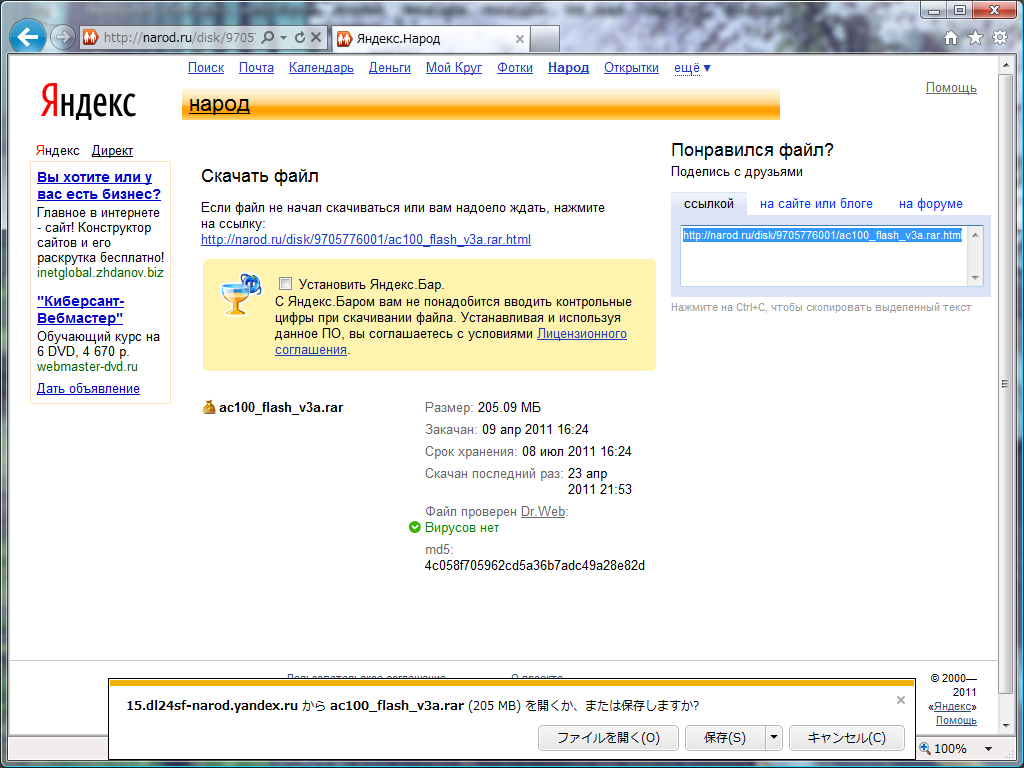The image size is (1024, 768).
Task: Click the direct download narod.ru file link
Action: click(366, 240)
